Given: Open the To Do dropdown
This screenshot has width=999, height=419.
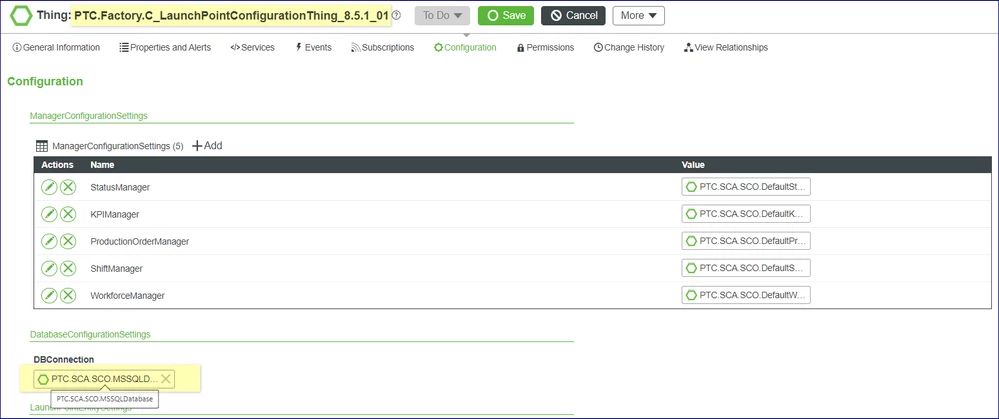Looking at the screenshot, I should (x=442, y=15).
